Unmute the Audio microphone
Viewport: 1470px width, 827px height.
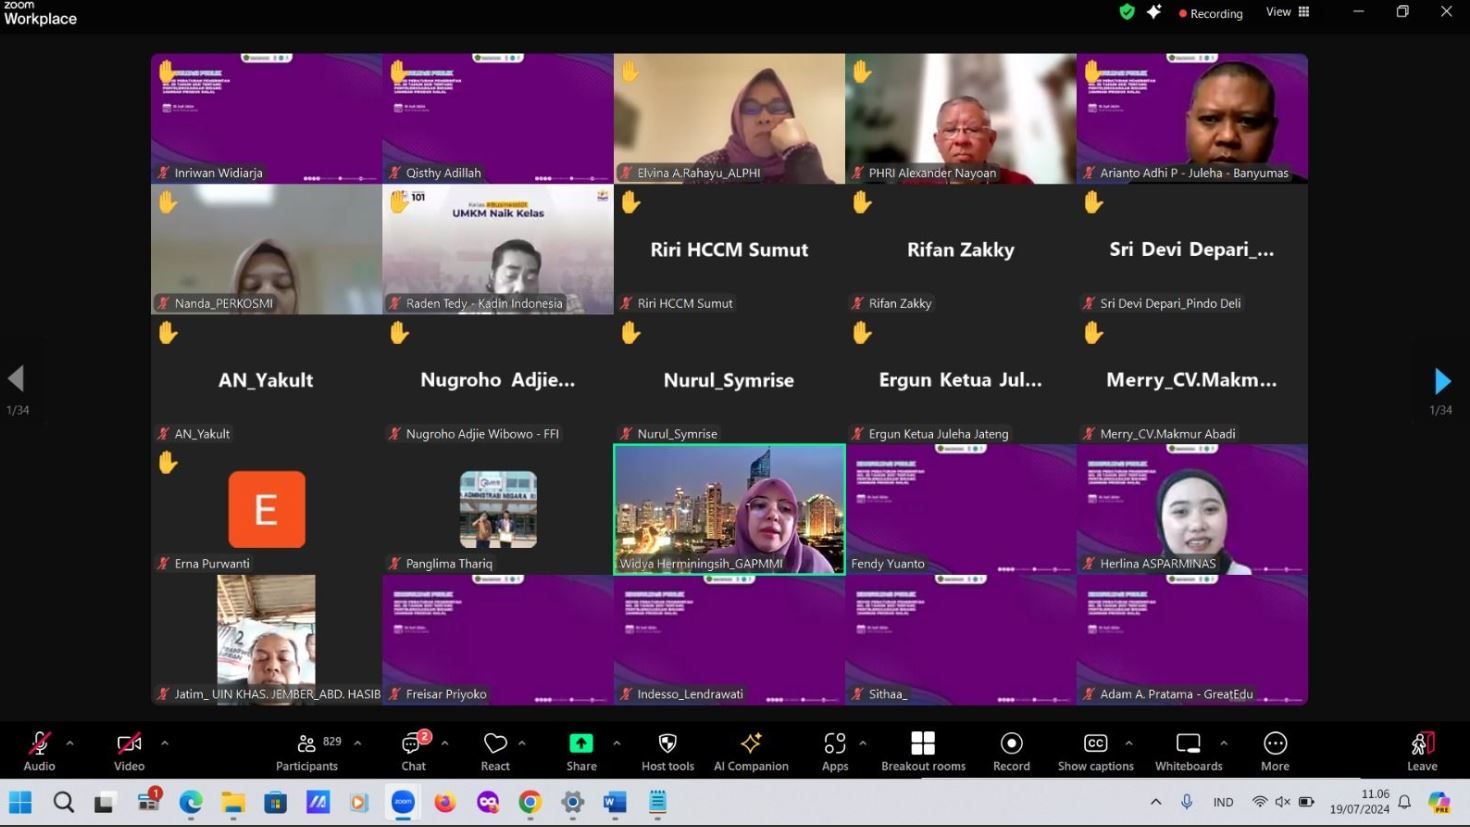click(40, 751)
